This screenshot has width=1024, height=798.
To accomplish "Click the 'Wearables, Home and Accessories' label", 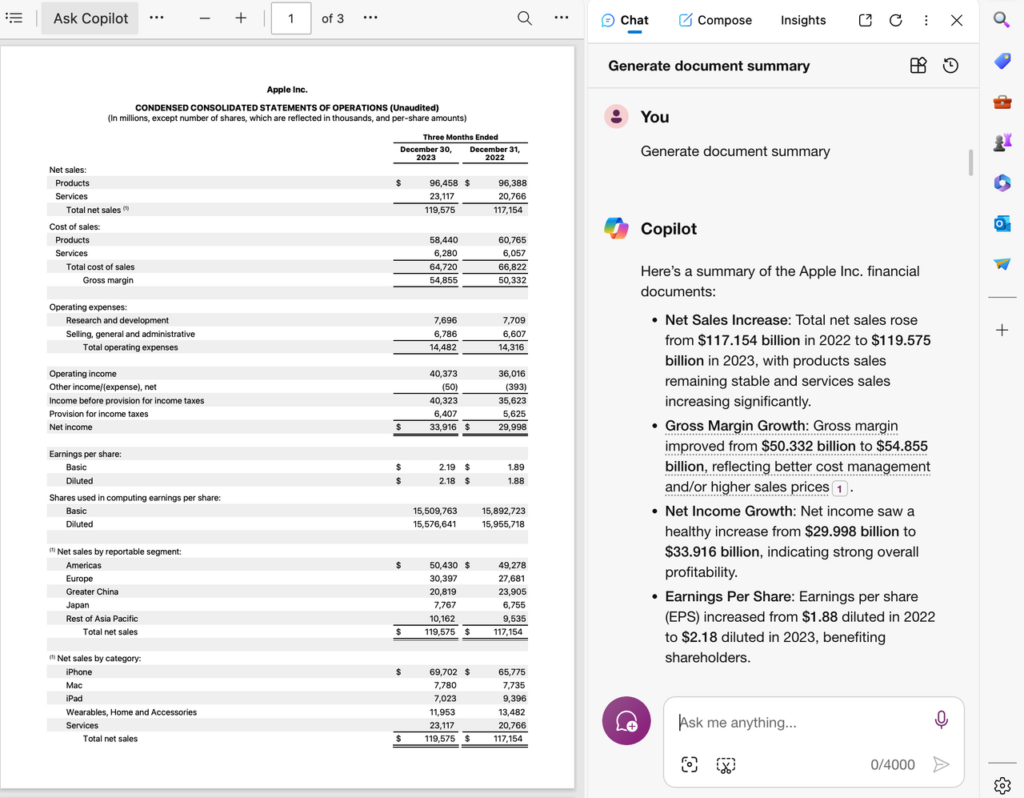I will [131, 712].
